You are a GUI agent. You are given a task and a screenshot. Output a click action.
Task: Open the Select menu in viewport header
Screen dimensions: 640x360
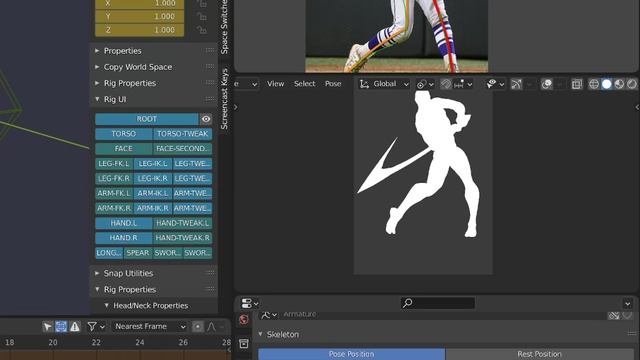[x=304, y=84]
